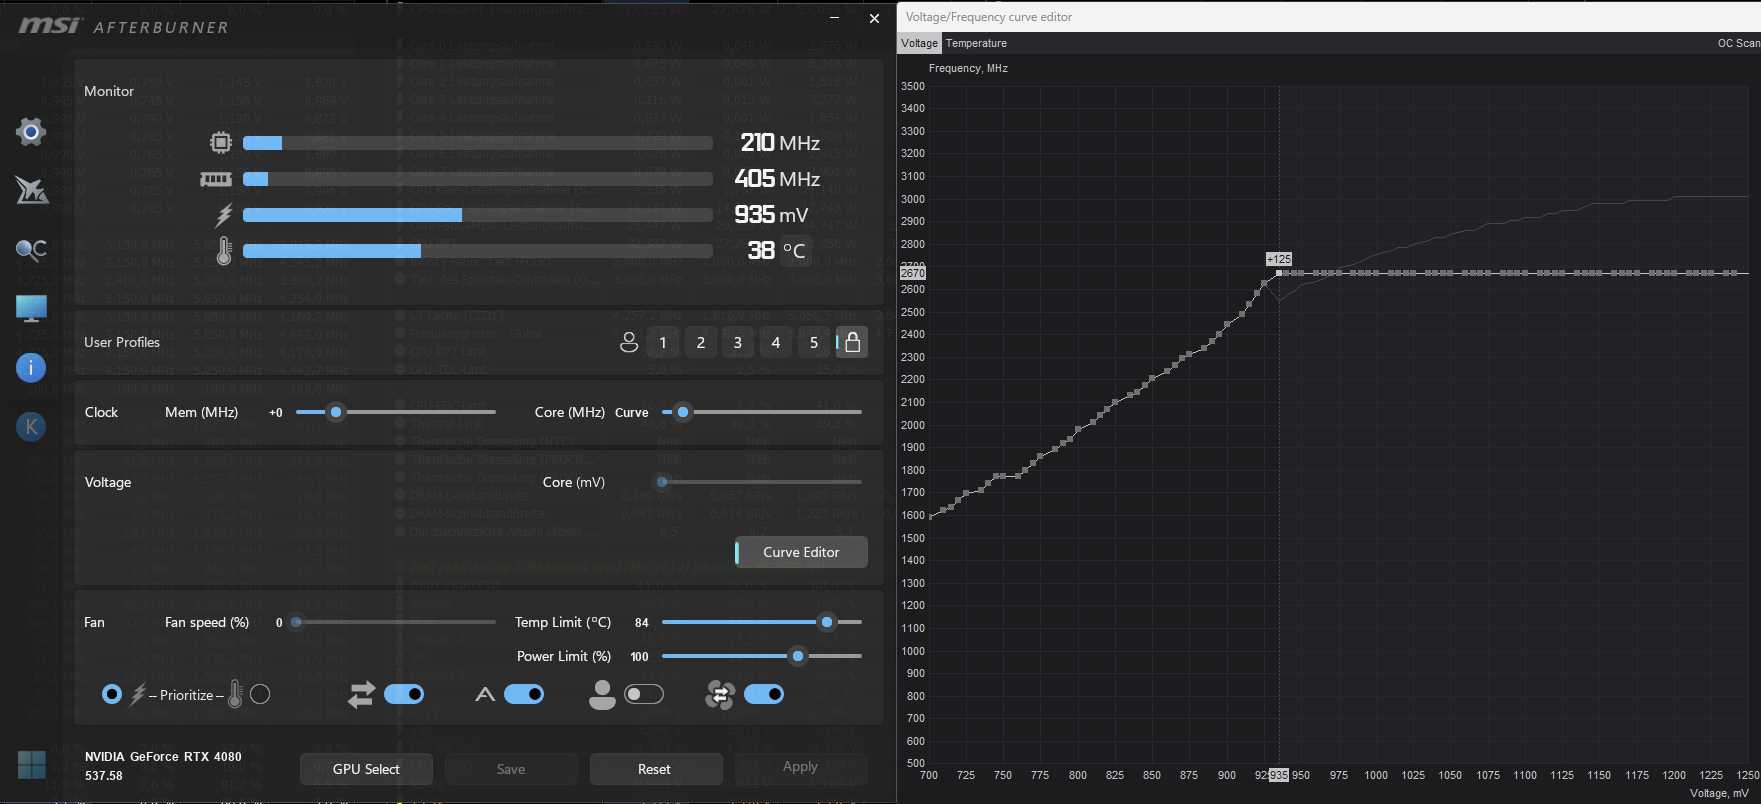Click the fan speed value 0
Image resolution: width=1761 pixels, height=804 pixels.
[x=279, y=622]
